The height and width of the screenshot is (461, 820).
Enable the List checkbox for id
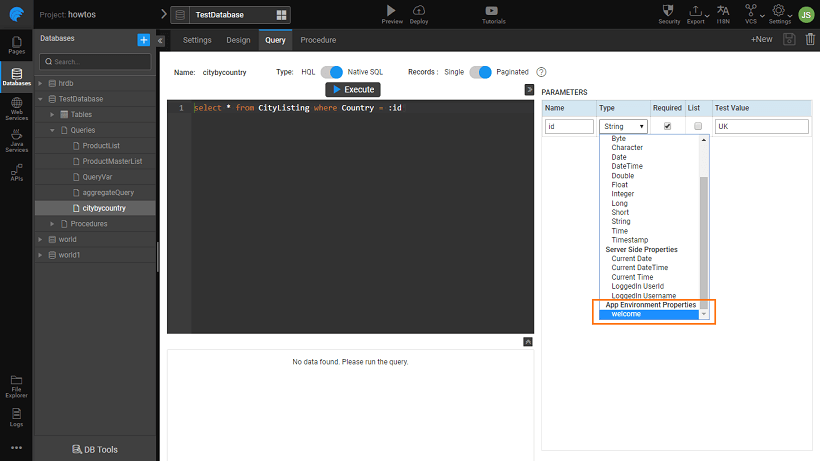click(x=698, y=126)
